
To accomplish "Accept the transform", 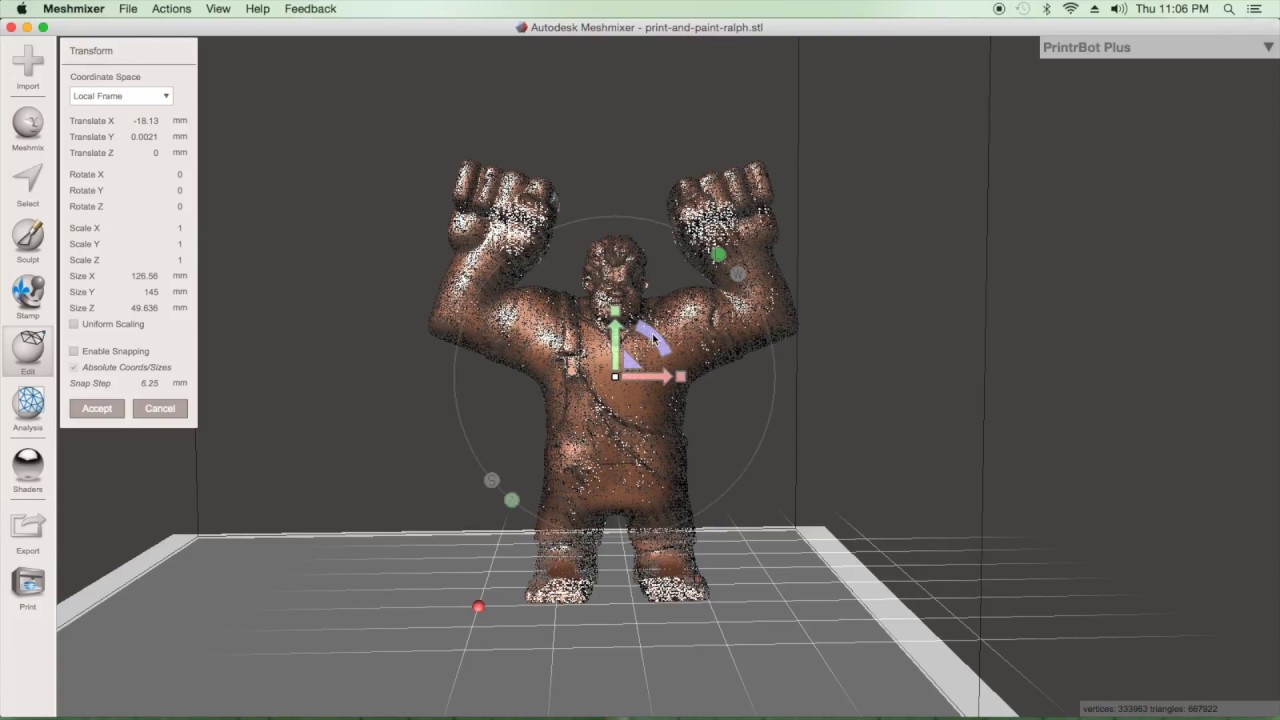I will tap(97, 408).
